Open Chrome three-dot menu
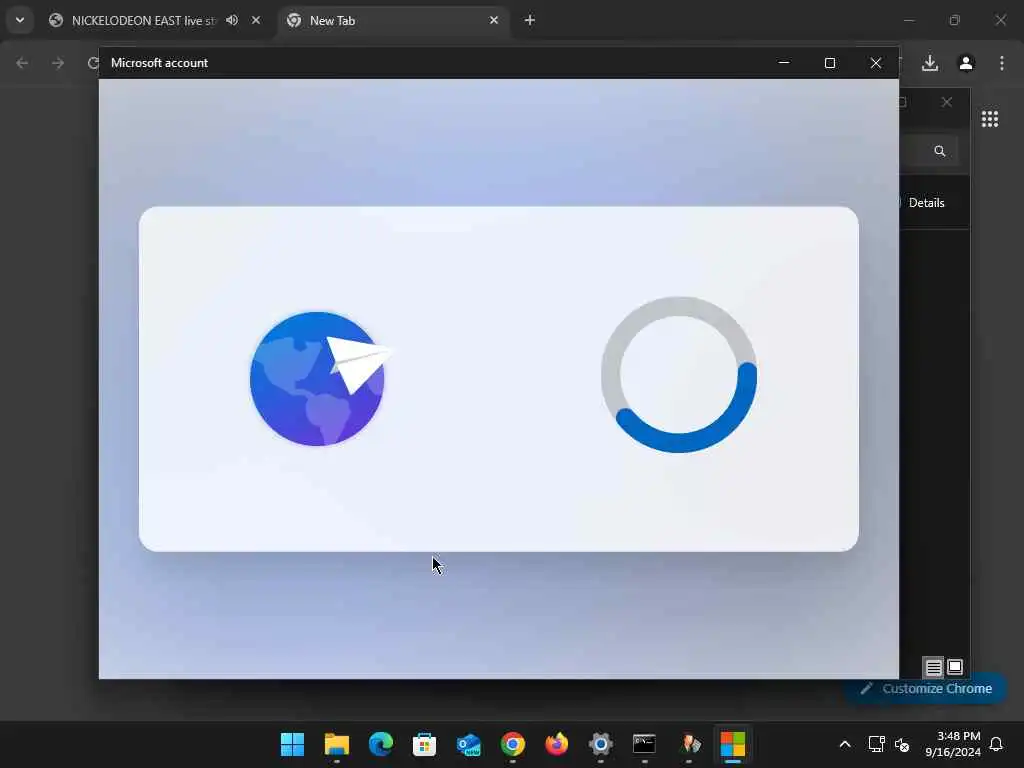This screenshot has height=768, width=1024. [x=1002, y=63]
